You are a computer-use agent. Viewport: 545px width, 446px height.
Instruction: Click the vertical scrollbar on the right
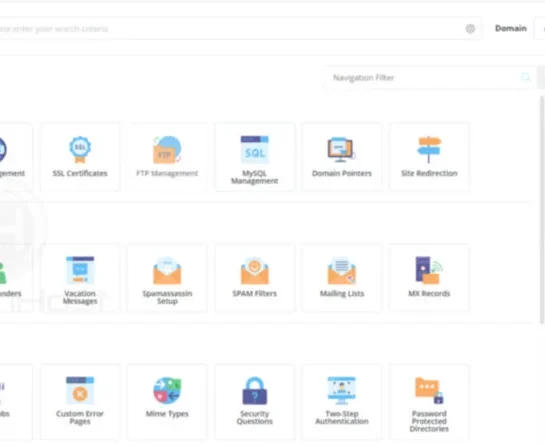tap(542, 210)
